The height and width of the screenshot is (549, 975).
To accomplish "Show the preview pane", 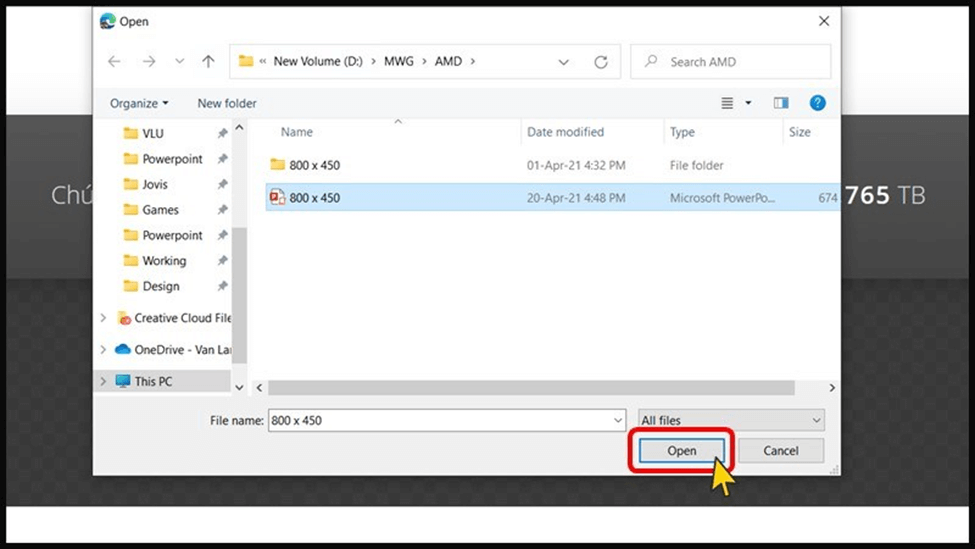I will (x=781, y=103).
